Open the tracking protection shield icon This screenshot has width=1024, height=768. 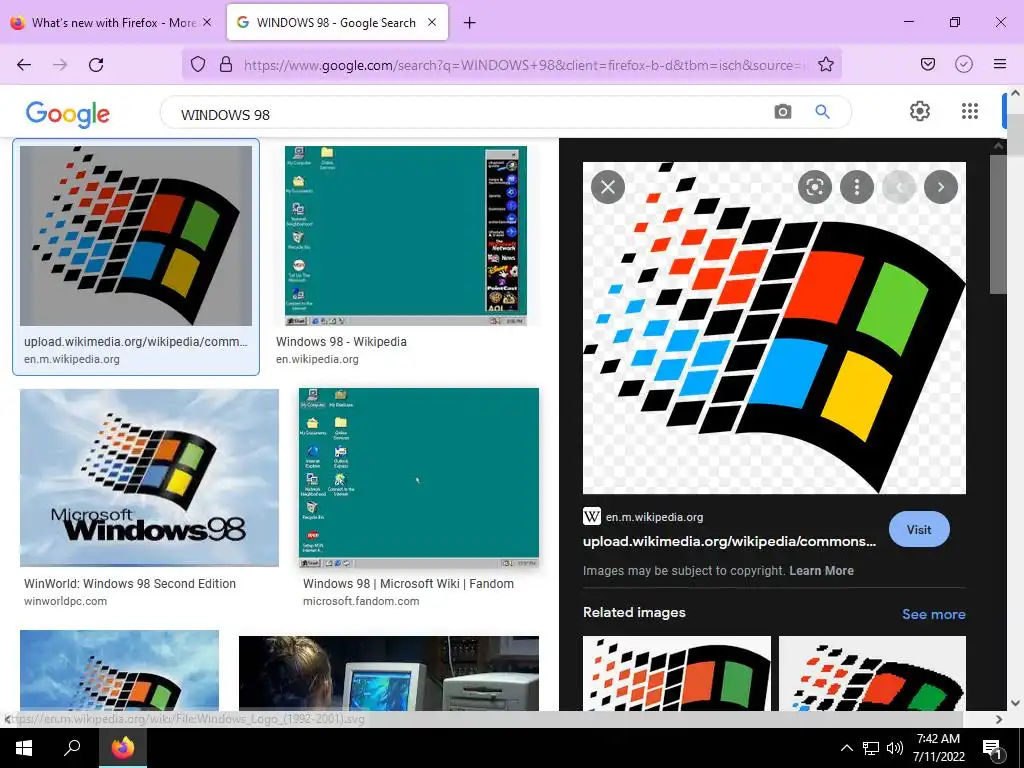[x=198, y=64]
